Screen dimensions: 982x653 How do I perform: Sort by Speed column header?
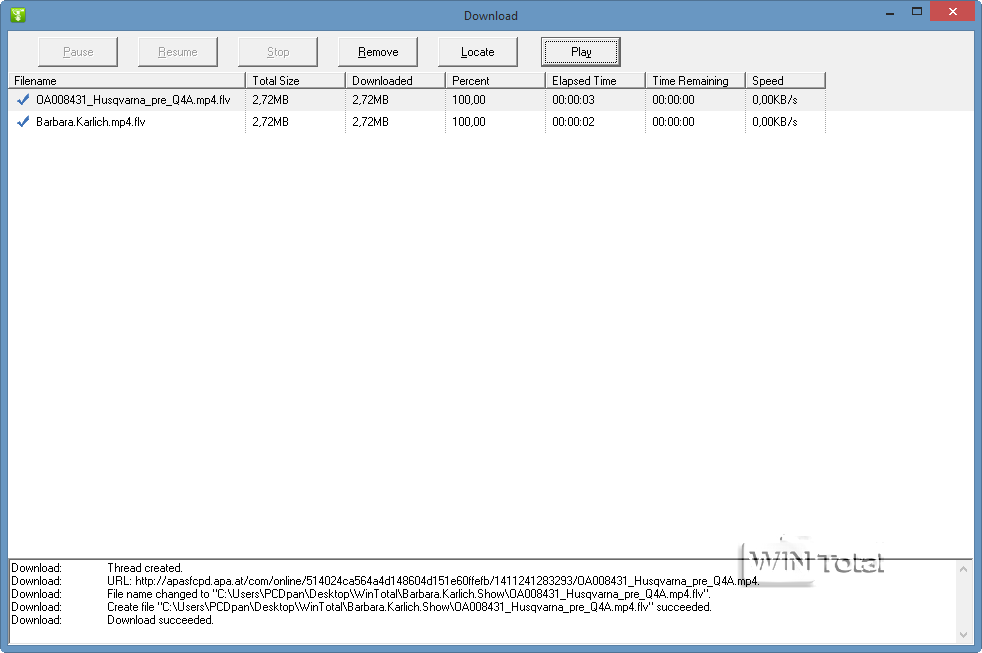(785, 81)
